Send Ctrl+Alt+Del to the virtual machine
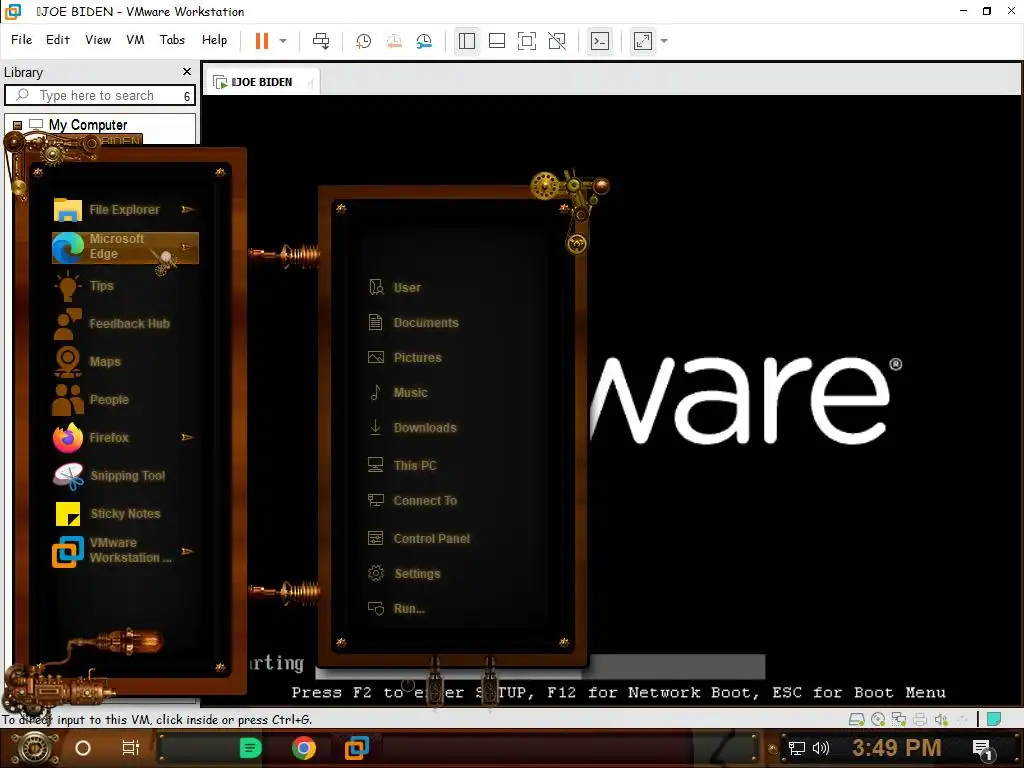 [321, 40]
